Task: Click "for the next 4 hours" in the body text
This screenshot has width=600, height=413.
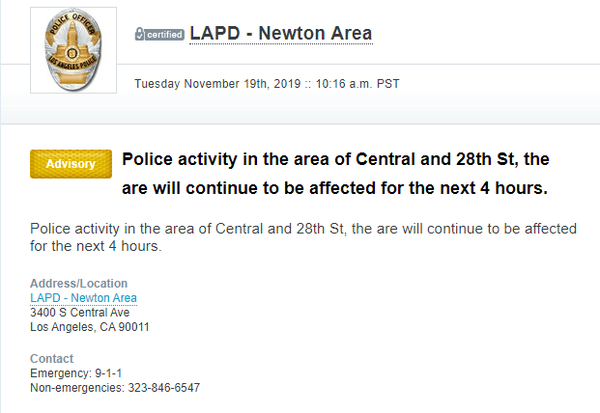Action: [96, 246]
